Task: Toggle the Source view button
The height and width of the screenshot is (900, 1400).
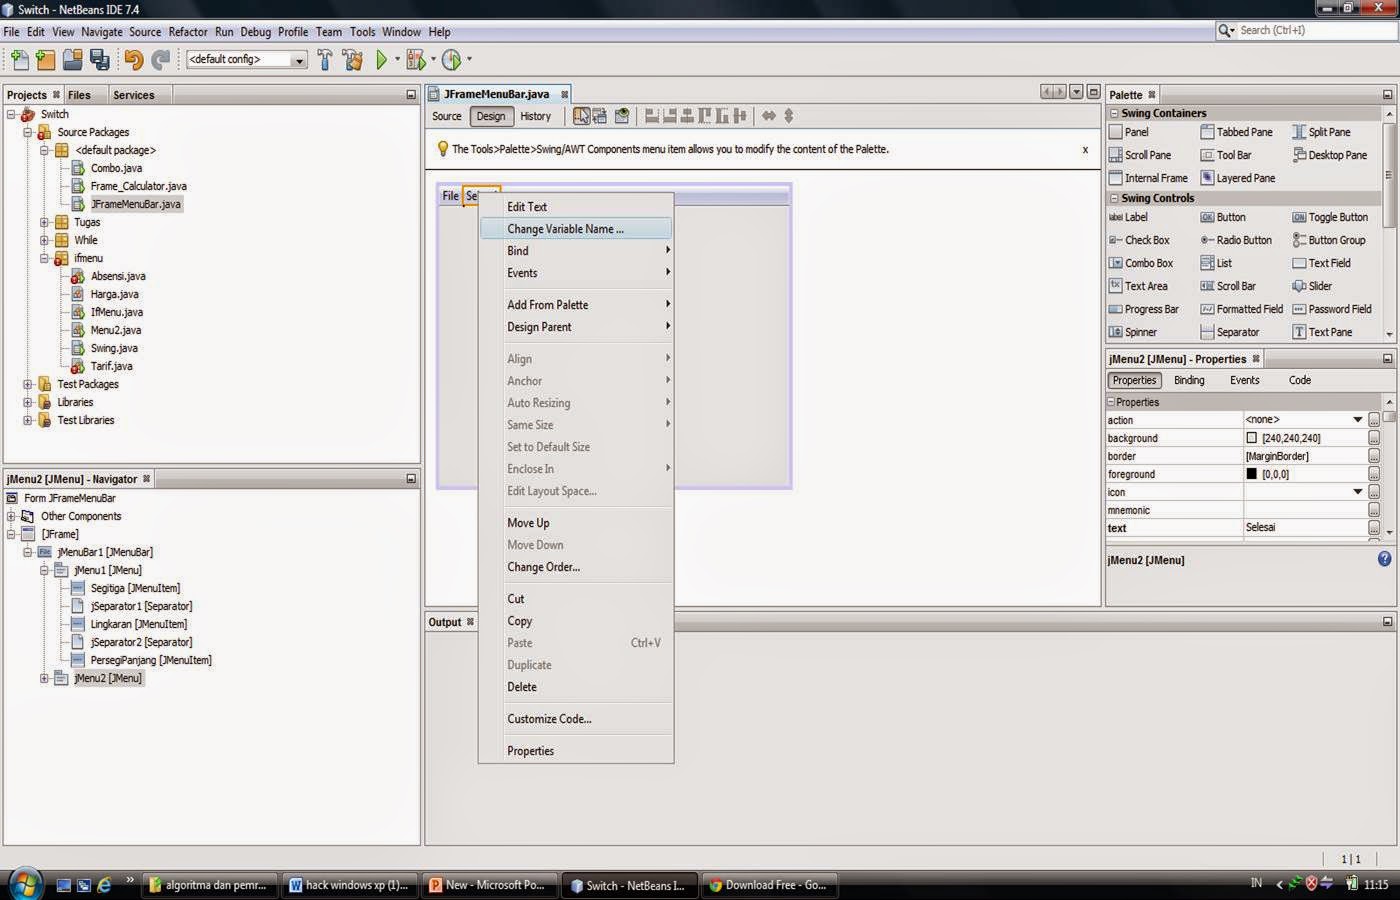Action: (447, 116)
